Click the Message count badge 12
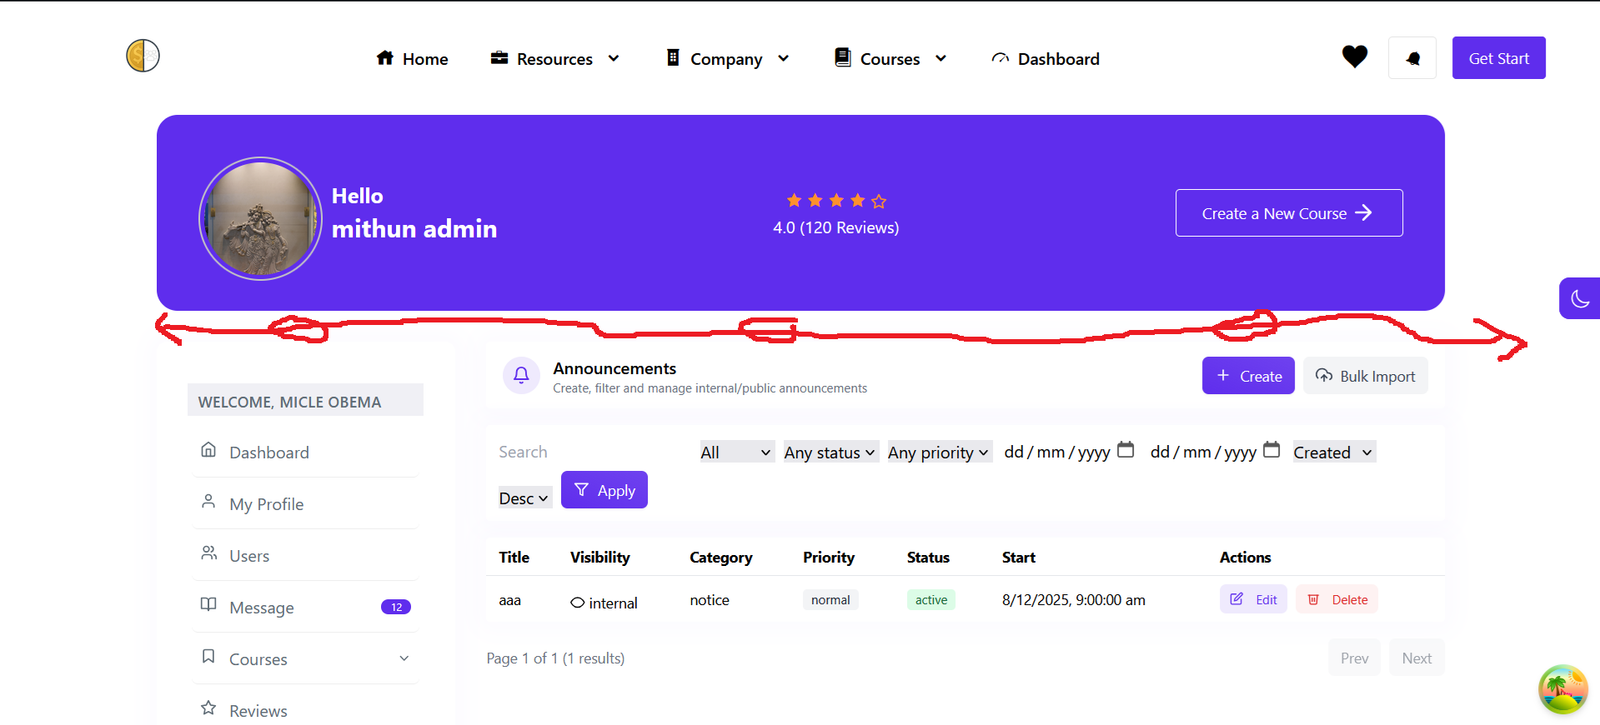 (x=396, y=607)
